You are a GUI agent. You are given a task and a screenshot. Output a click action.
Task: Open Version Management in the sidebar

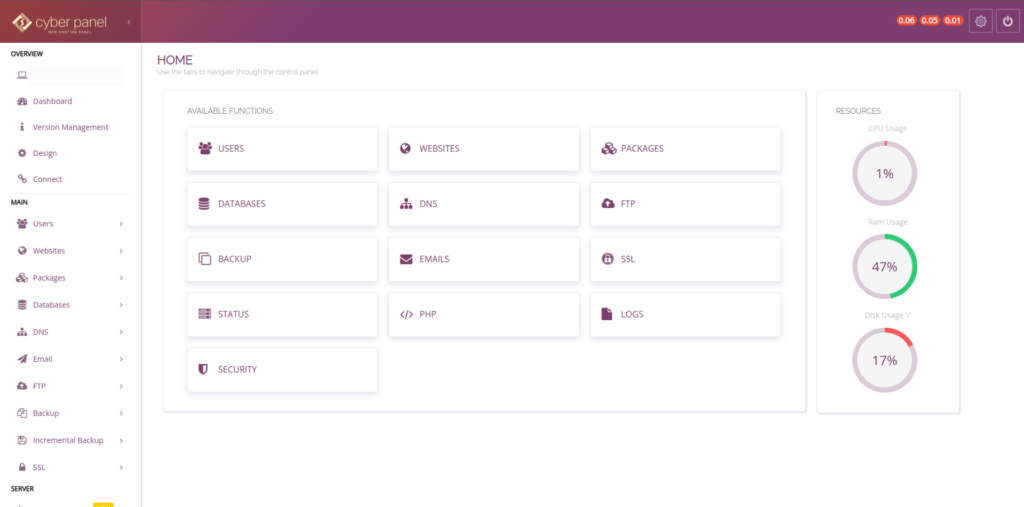point(70,127)
